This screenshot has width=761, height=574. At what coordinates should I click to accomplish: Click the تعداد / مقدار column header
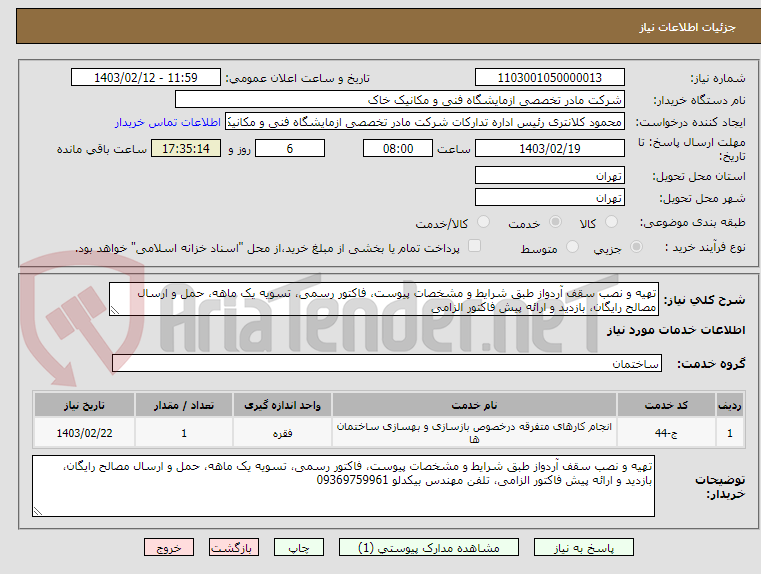click(184, 405)
